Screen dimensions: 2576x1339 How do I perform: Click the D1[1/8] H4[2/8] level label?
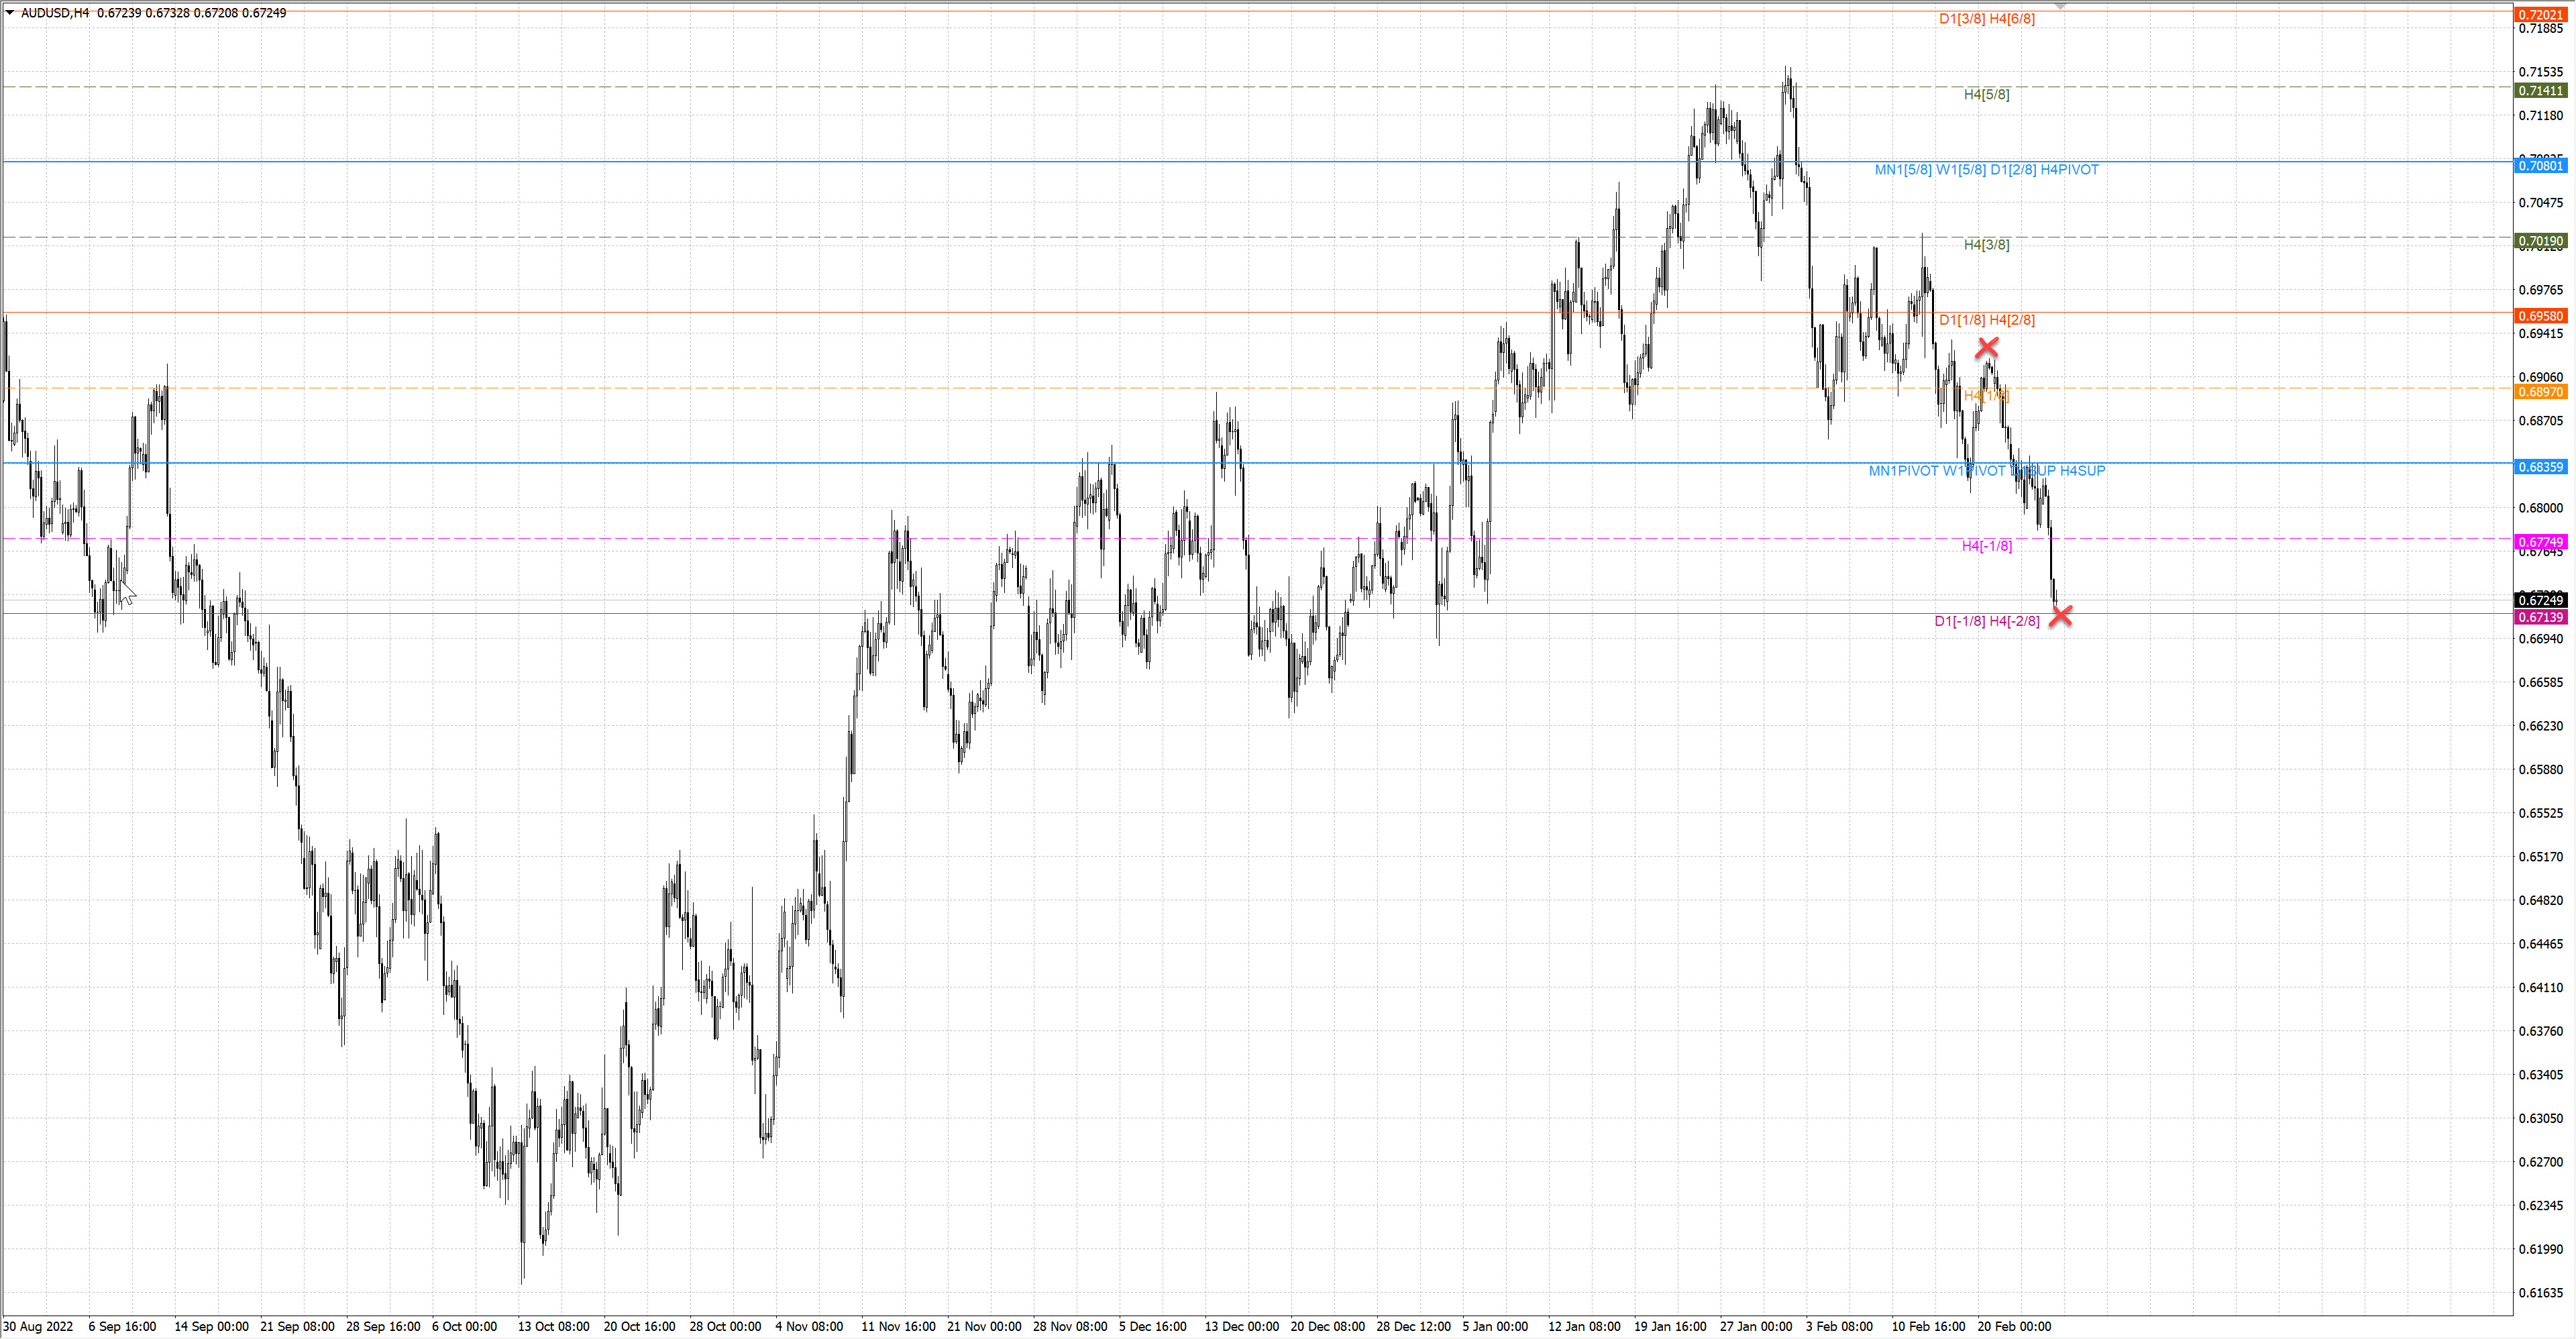pos(1986,320)
